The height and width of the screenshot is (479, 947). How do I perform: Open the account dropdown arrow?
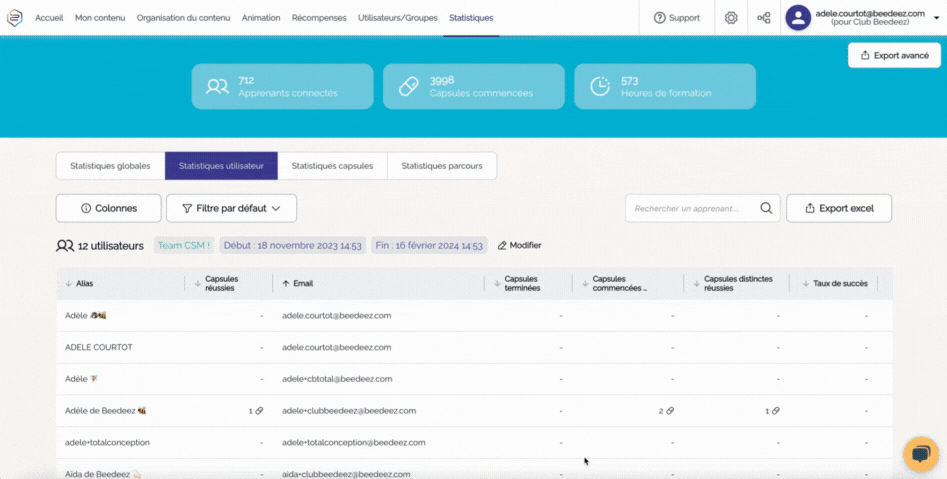936,18
